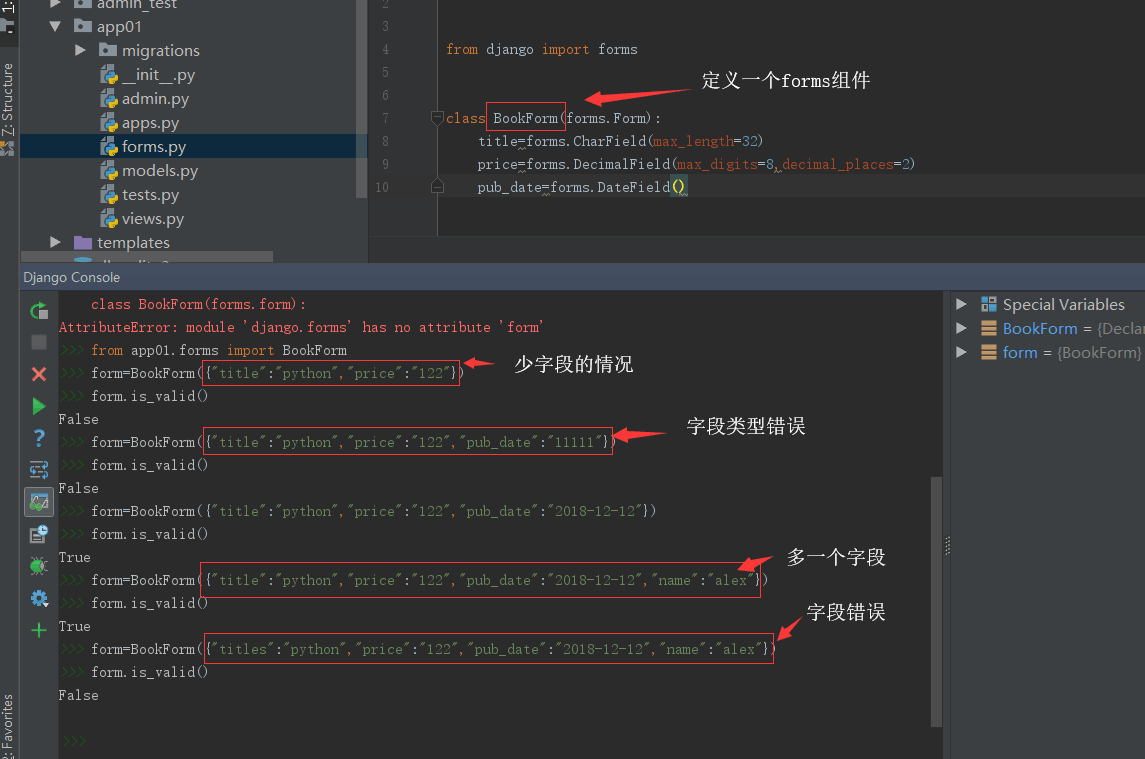
Task: Click the stop console icon
Action: (x=38, y=343)
